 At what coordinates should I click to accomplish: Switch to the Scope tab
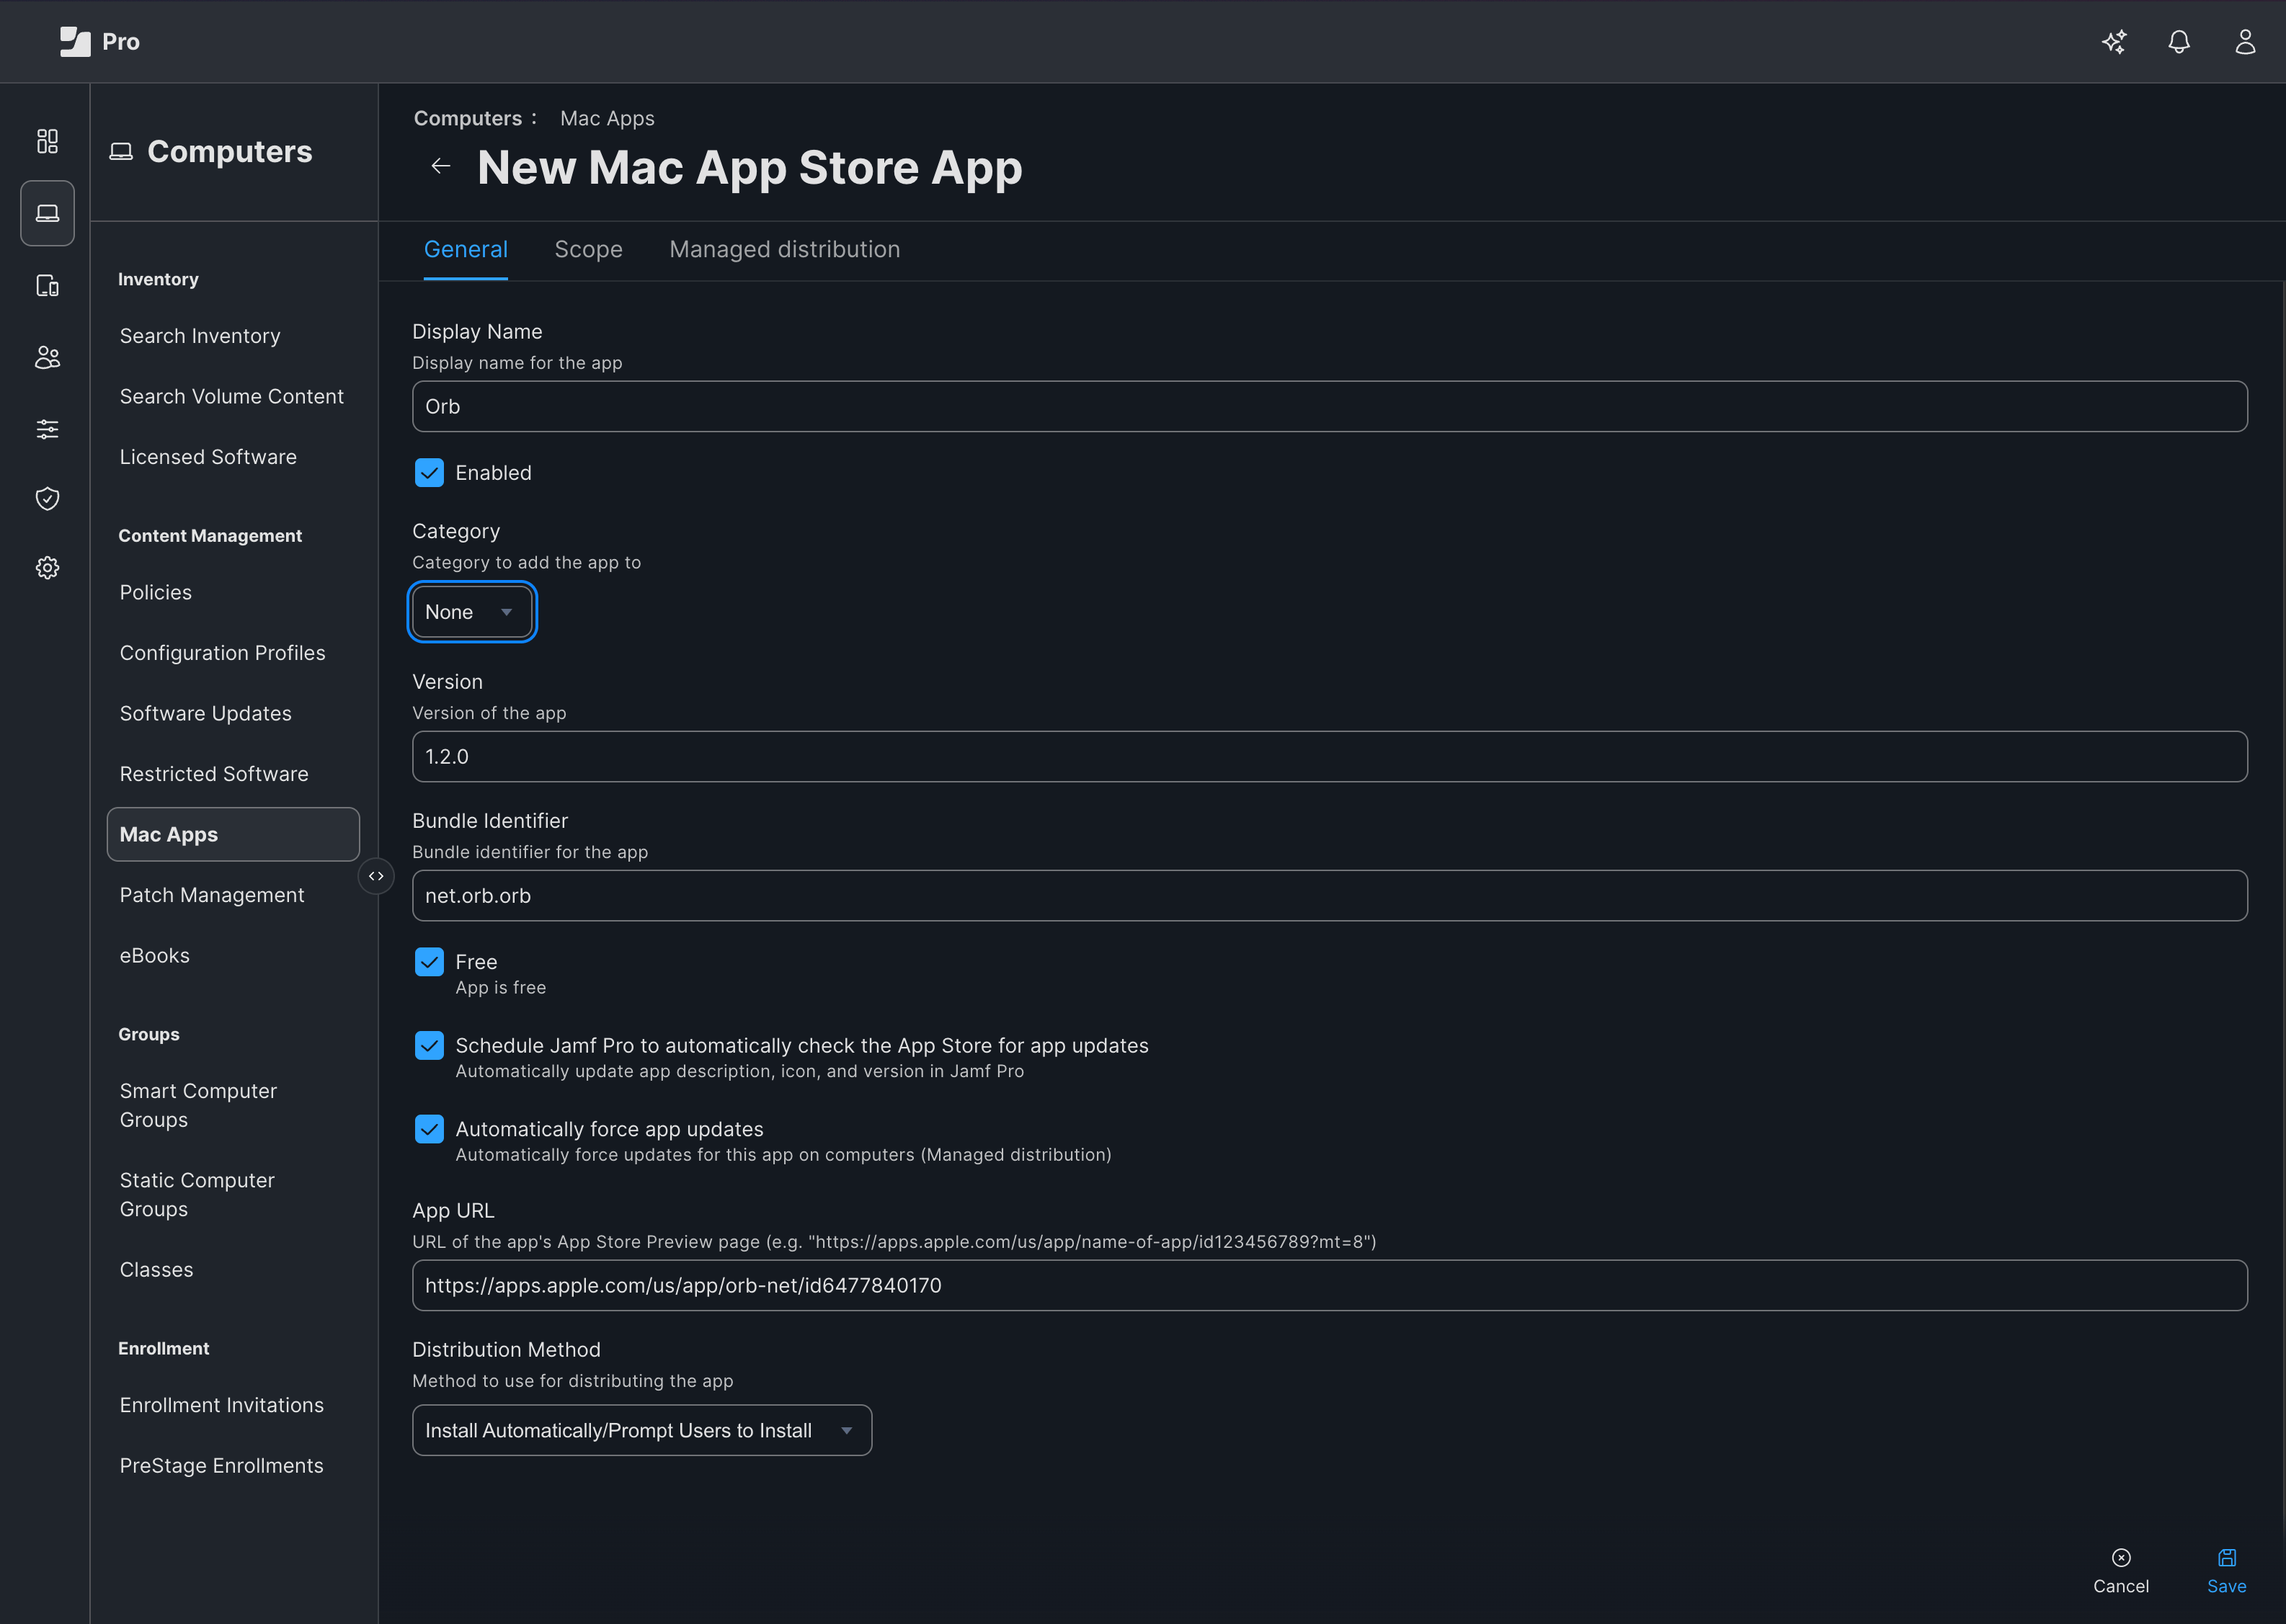pos(588,249)
